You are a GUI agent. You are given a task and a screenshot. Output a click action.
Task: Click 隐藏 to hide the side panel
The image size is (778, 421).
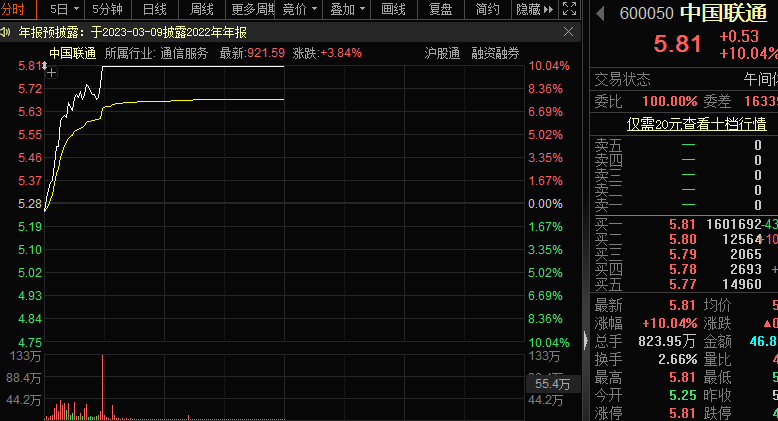534,9
